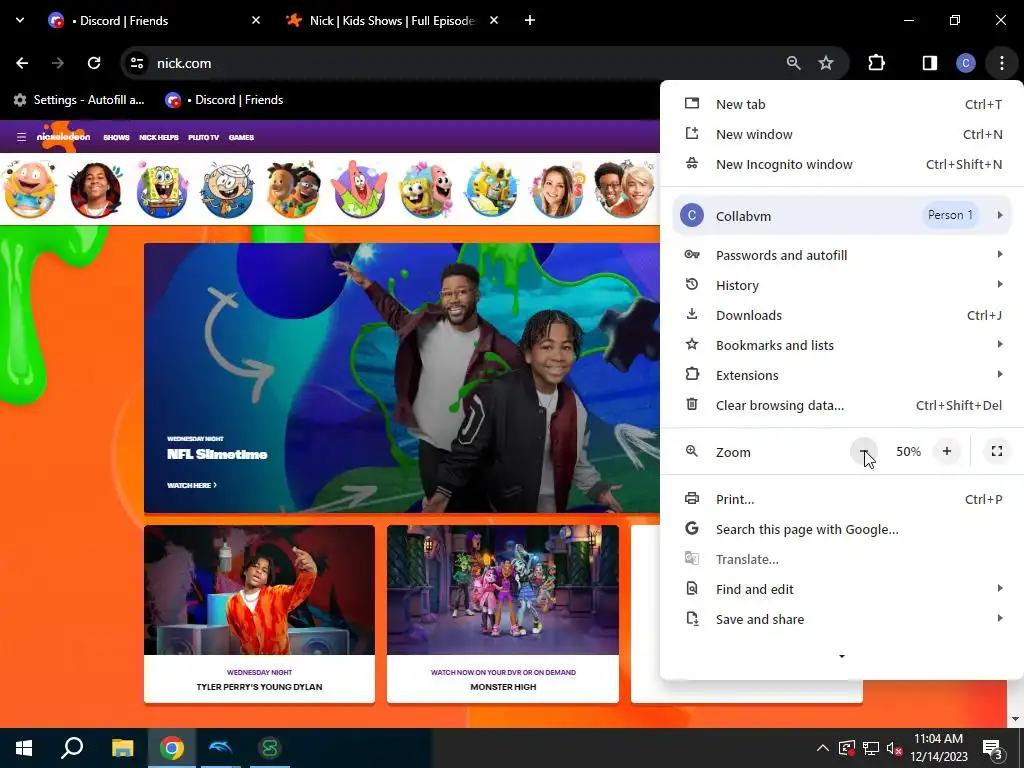Image resolution: width=1024 pixels, height=768 pixels.
Task: Click the forward navigation arrow
Action: pos(58,63)
